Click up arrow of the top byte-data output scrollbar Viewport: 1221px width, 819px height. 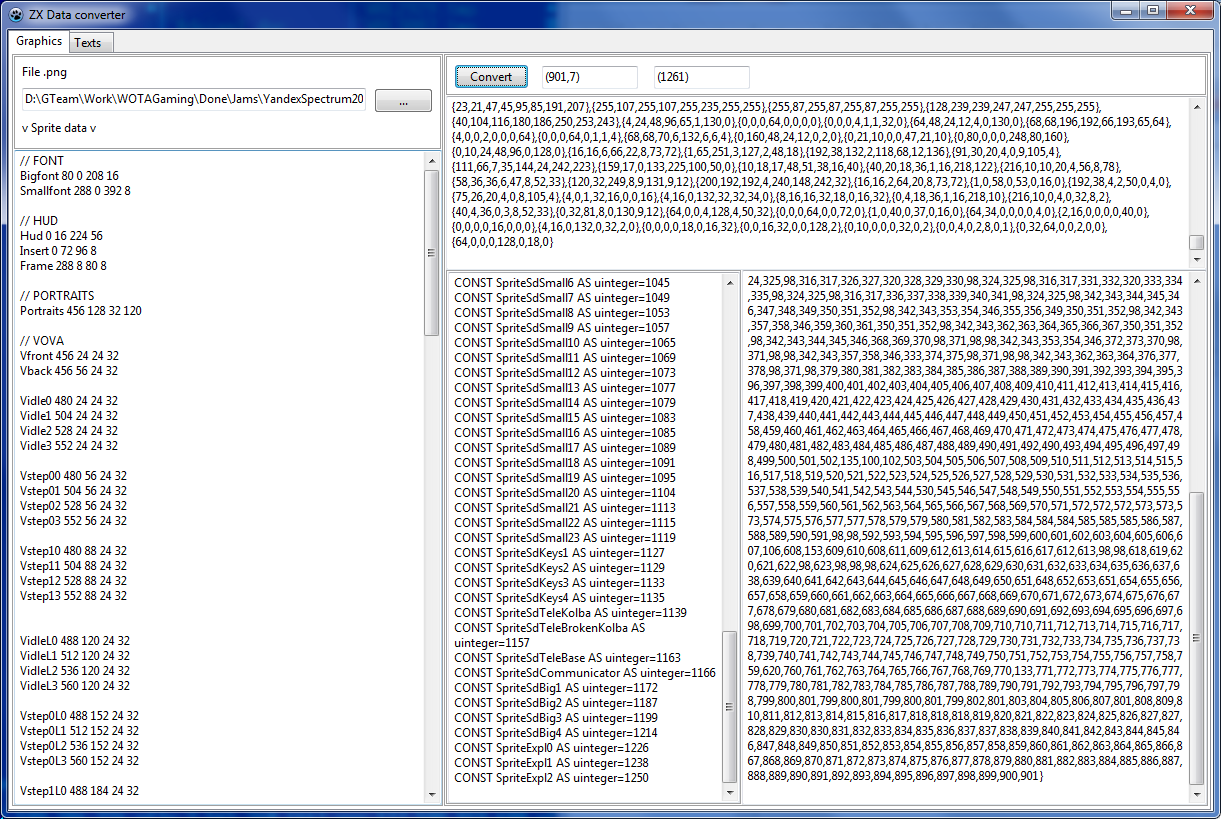(1196, 106)
